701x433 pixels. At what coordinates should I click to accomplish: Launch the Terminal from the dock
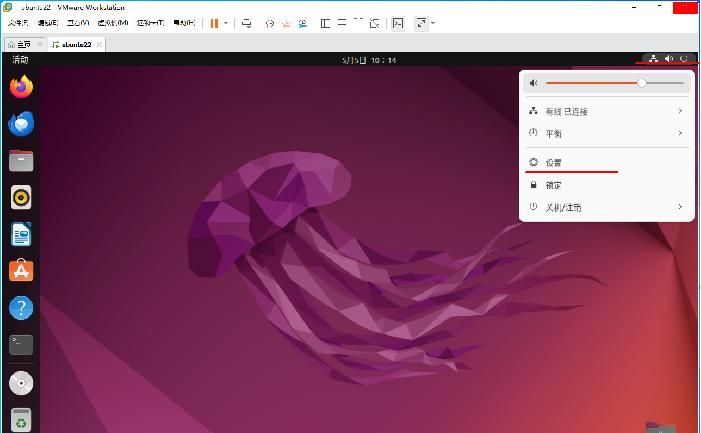tap(21, 345)
